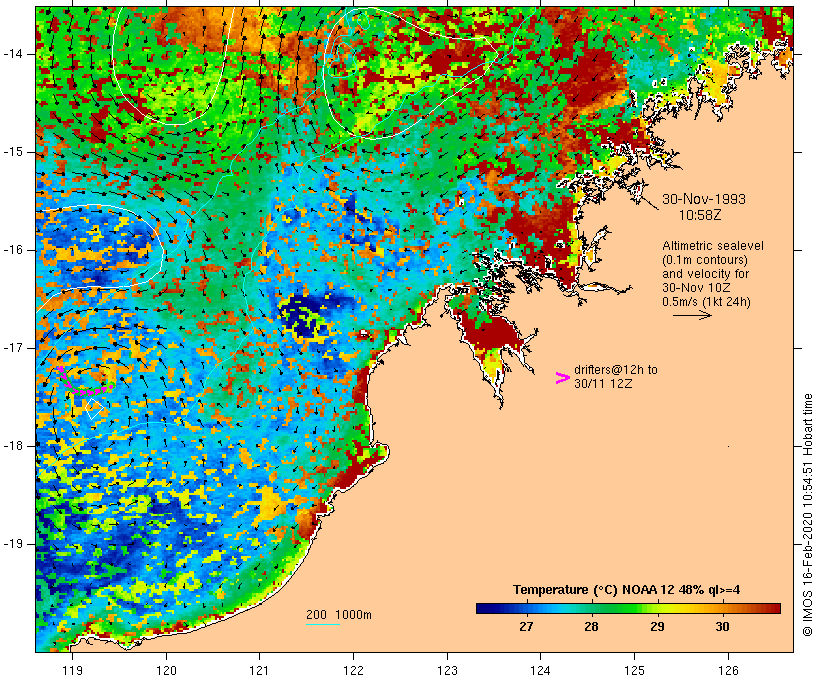Click the dark blue end of the colorbar

pos(484,608)
